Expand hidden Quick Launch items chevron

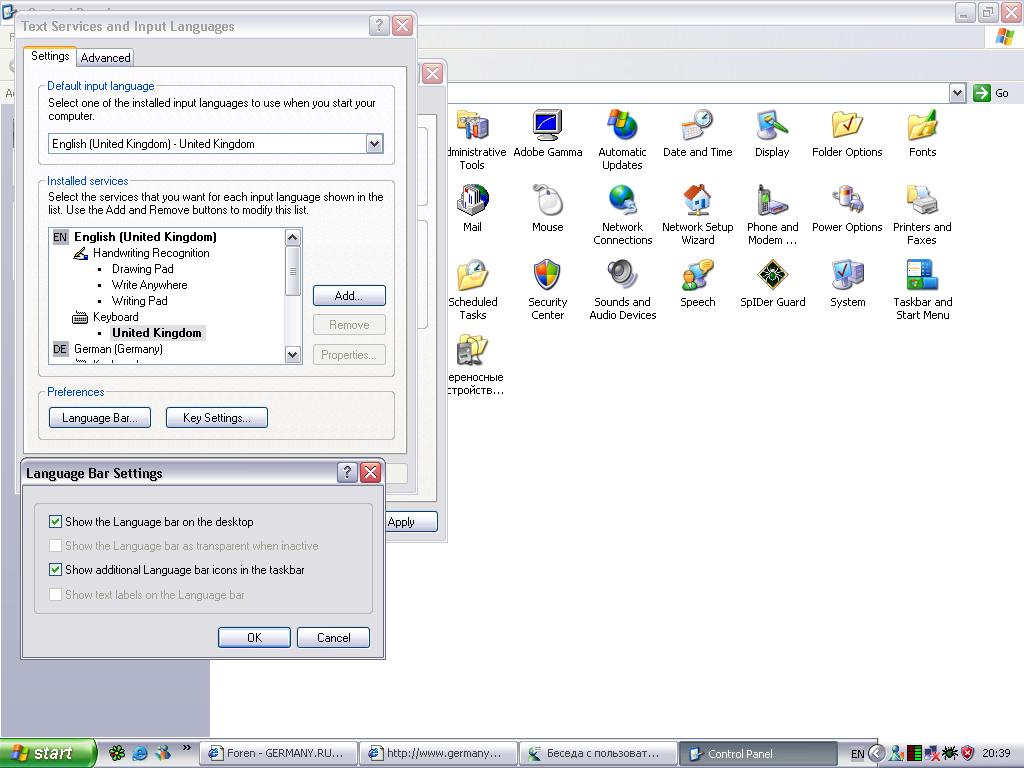tap(187, 748)
